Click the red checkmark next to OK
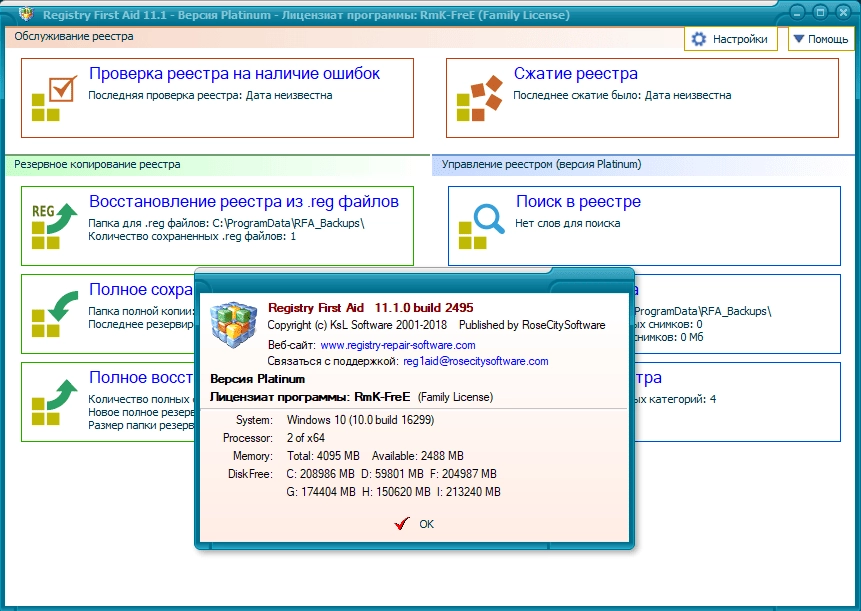The height and width of the screenshot is (611, 861). [x=402, y=524]
